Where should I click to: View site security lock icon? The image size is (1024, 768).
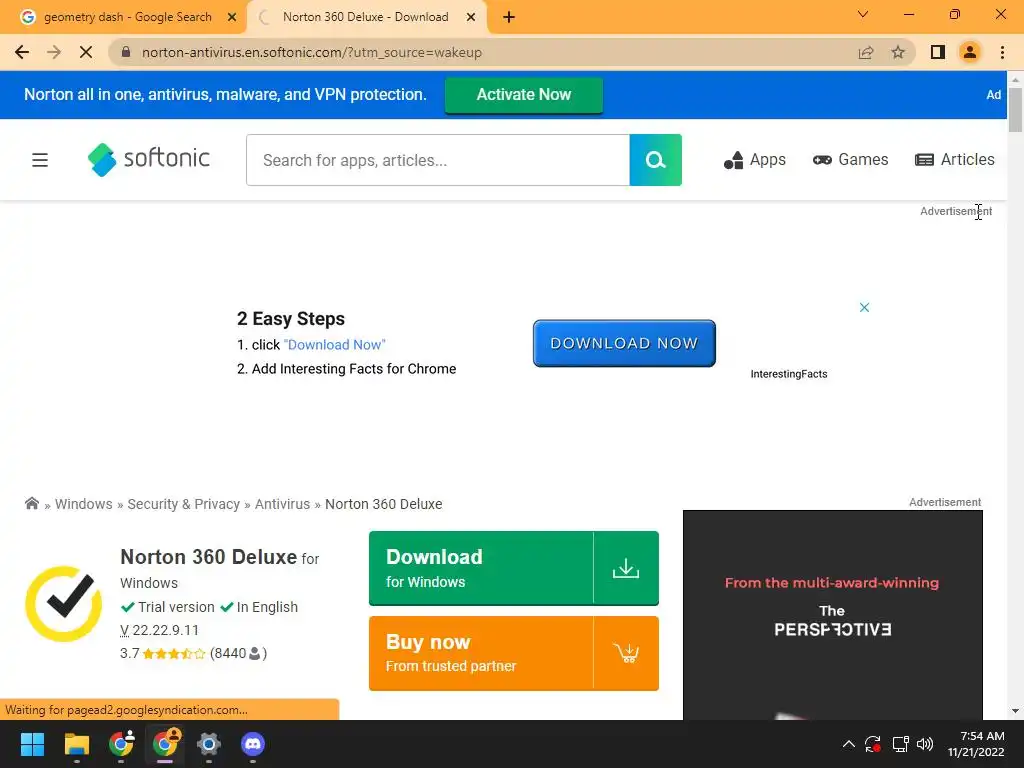tap(126, 52)
